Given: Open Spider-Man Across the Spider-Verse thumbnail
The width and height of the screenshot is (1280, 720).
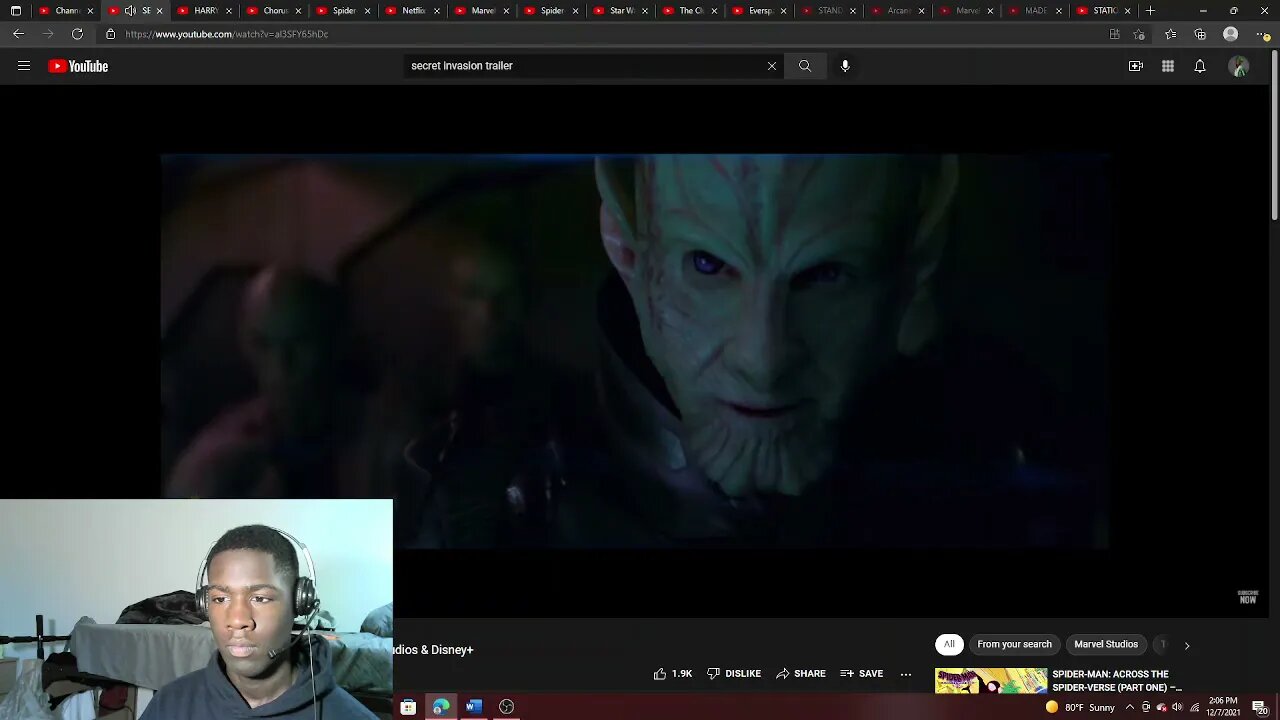Looking at the screenshot, I should 991,681.
